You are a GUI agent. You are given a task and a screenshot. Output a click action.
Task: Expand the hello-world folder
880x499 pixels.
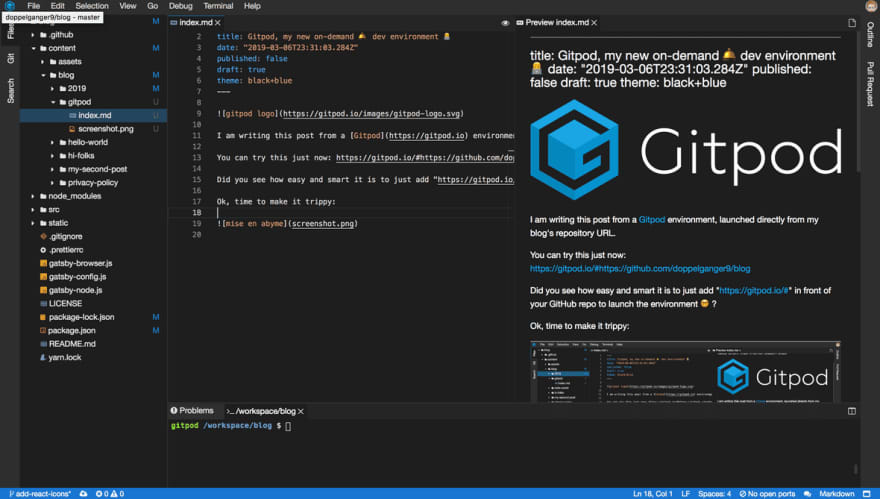coord(82,142)
